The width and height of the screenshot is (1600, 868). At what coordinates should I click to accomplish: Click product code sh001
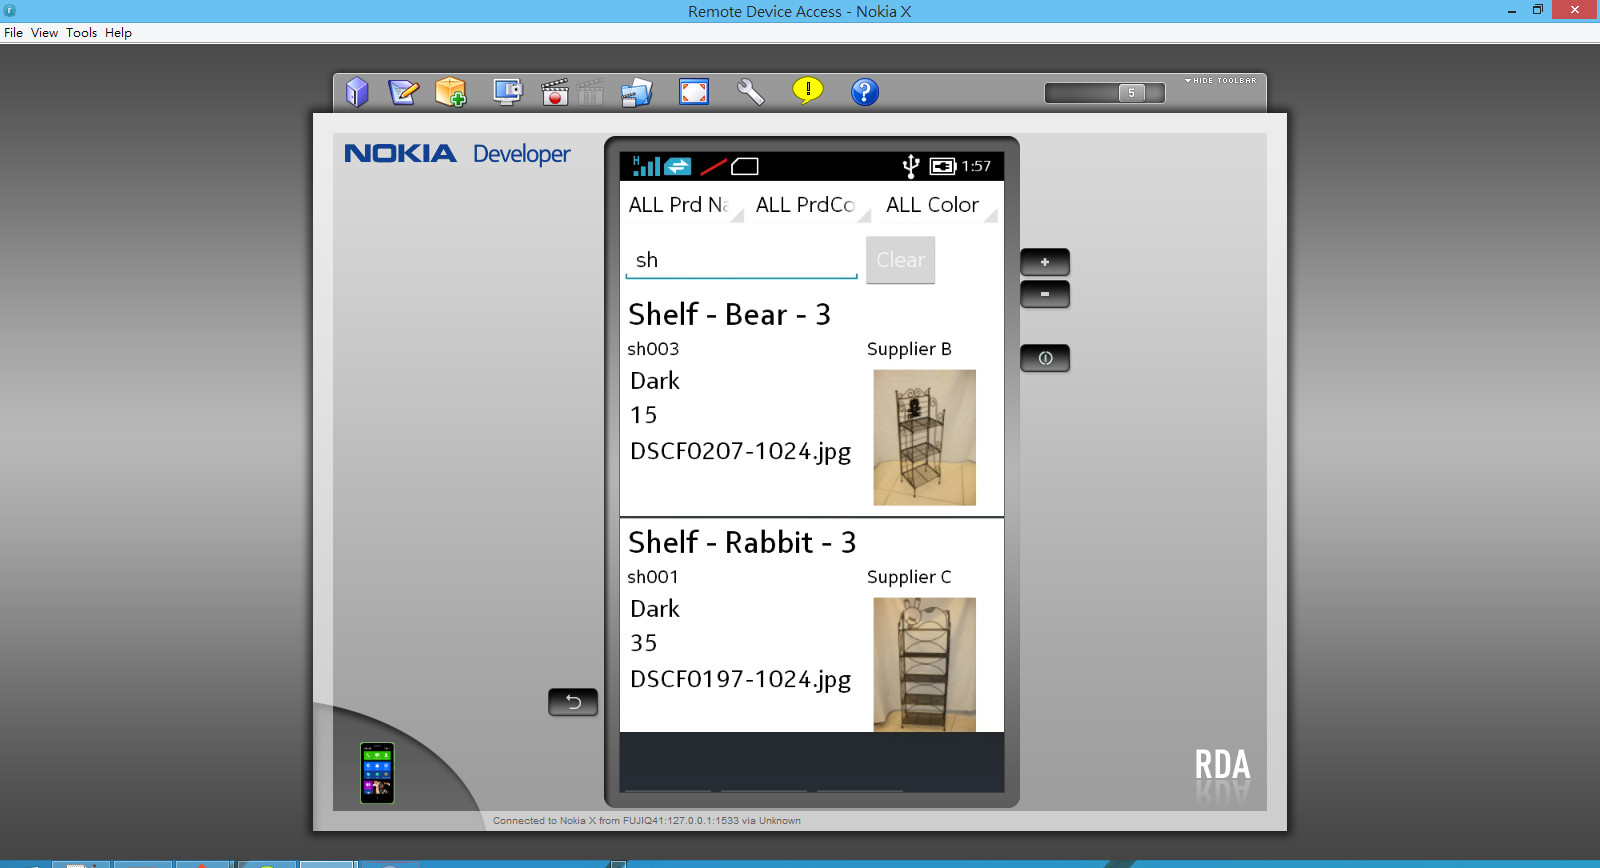tap(653, 577)
